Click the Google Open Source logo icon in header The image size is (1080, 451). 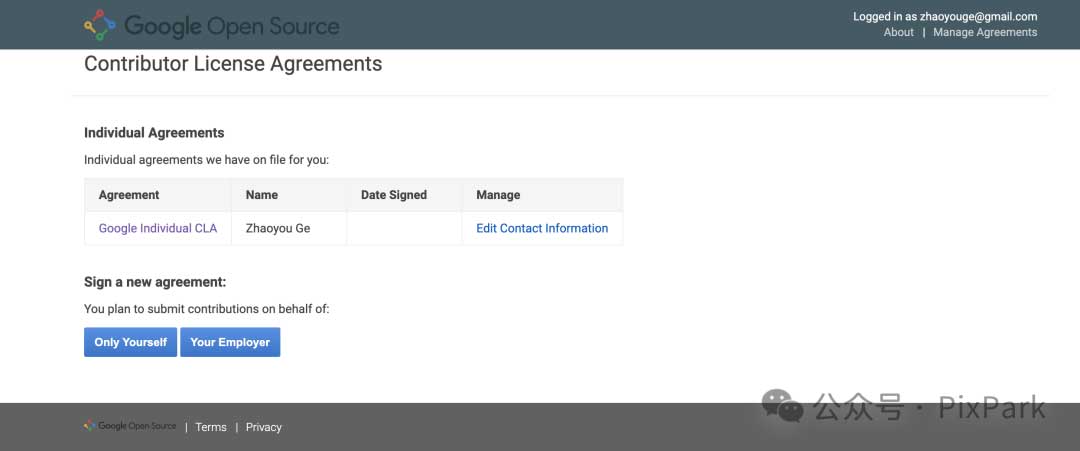100,25
